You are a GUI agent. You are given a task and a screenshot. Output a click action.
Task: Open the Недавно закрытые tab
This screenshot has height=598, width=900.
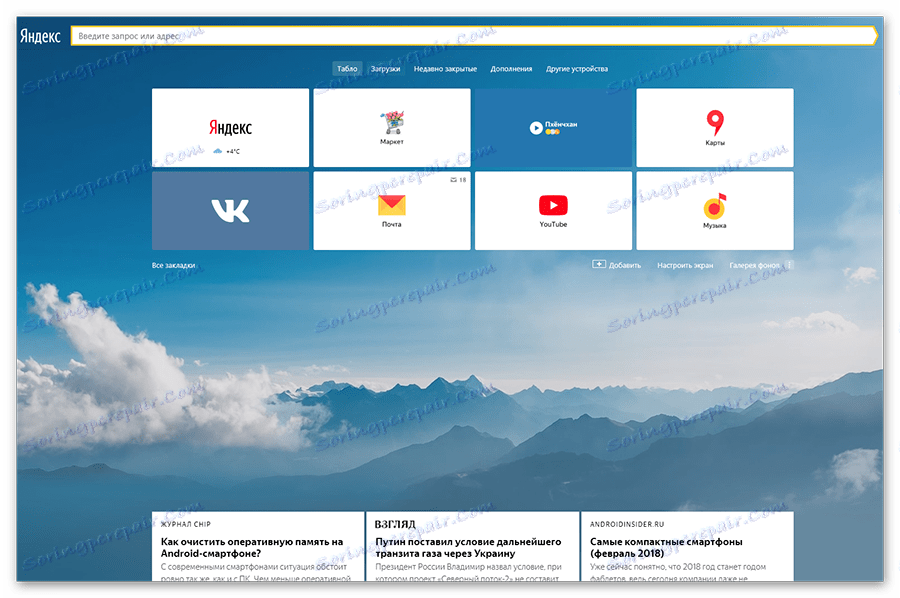click(x=445, y=69)
